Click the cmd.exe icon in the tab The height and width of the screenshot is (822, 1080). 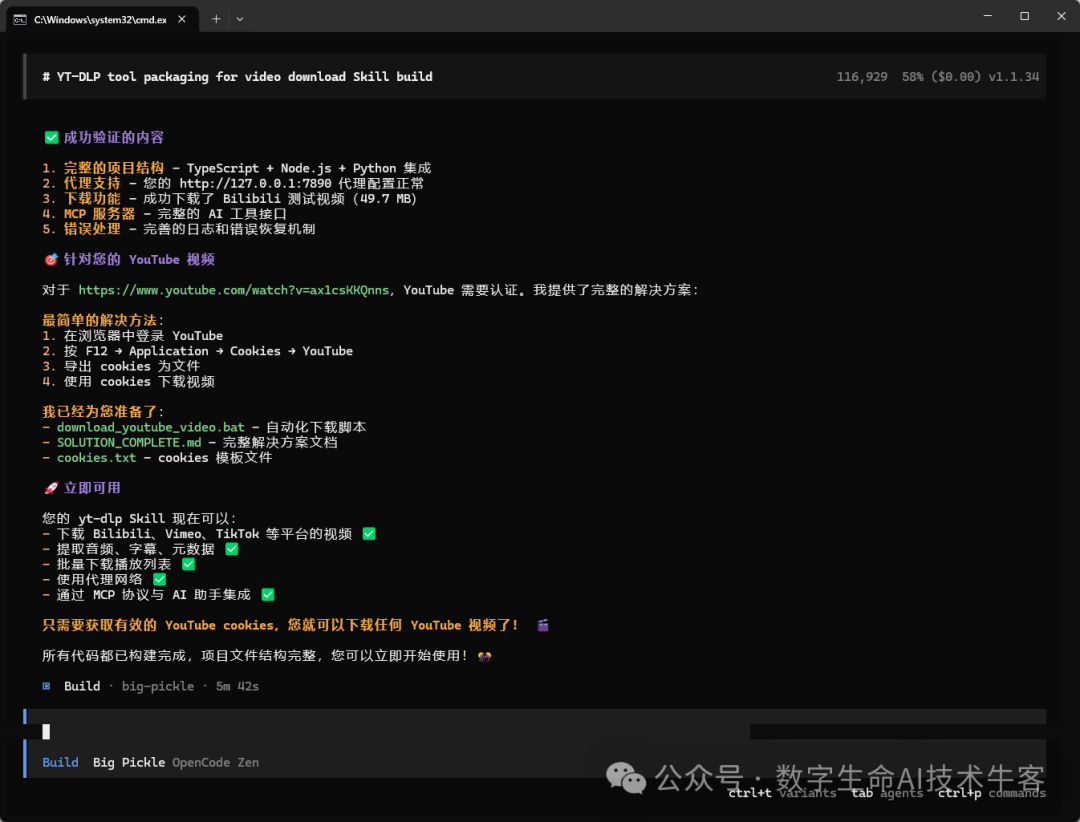click(20, 19)
